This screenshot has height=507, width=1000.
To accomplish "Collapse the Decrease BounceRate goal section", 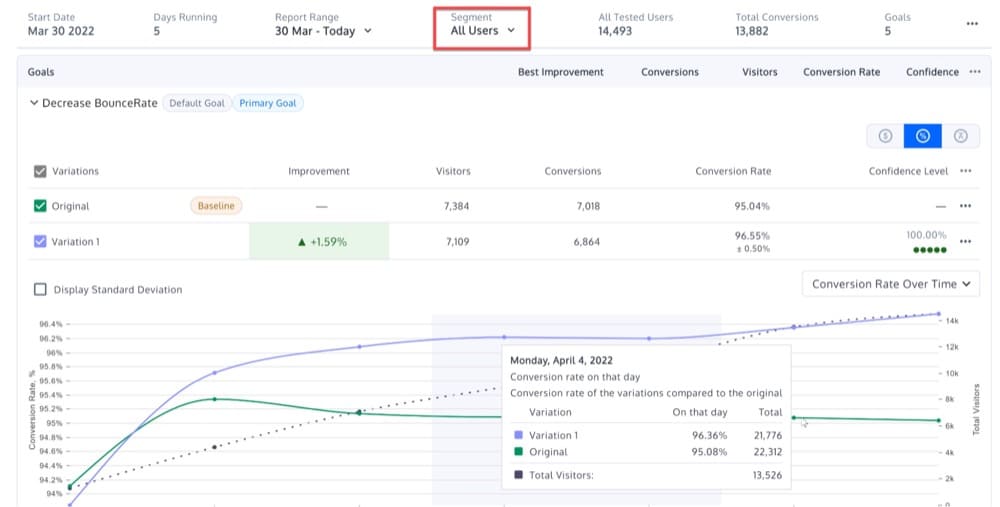I will tap(34, 103).
